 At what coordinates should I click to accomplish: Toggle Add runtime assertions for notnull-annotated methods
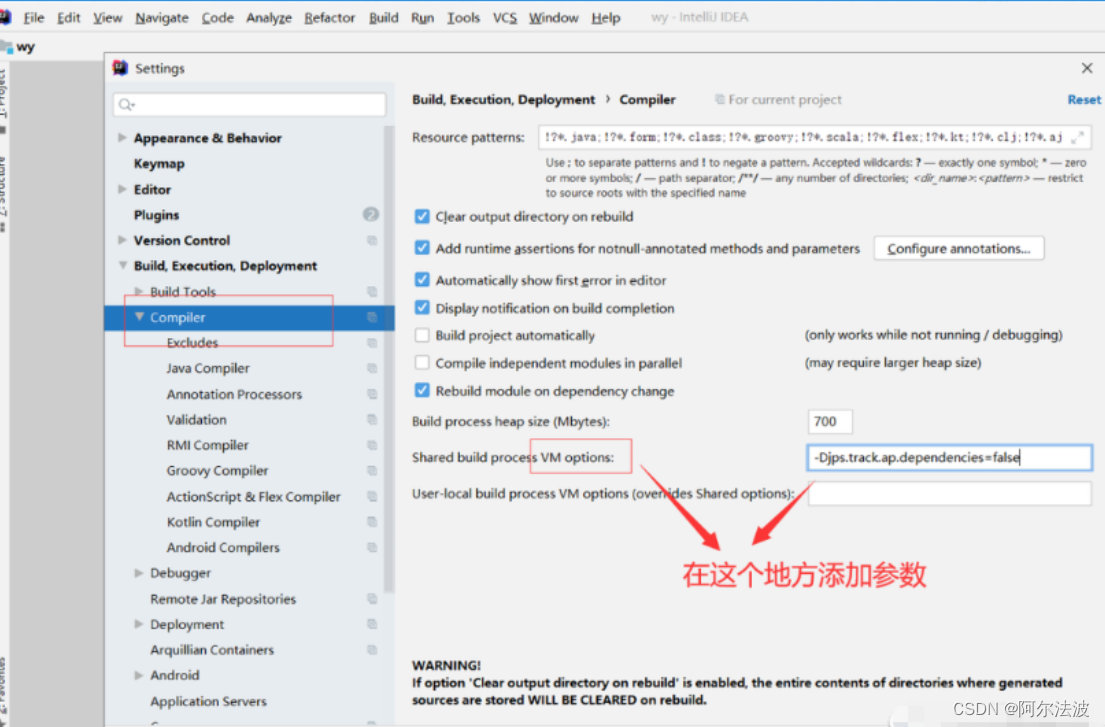[421, 248]
